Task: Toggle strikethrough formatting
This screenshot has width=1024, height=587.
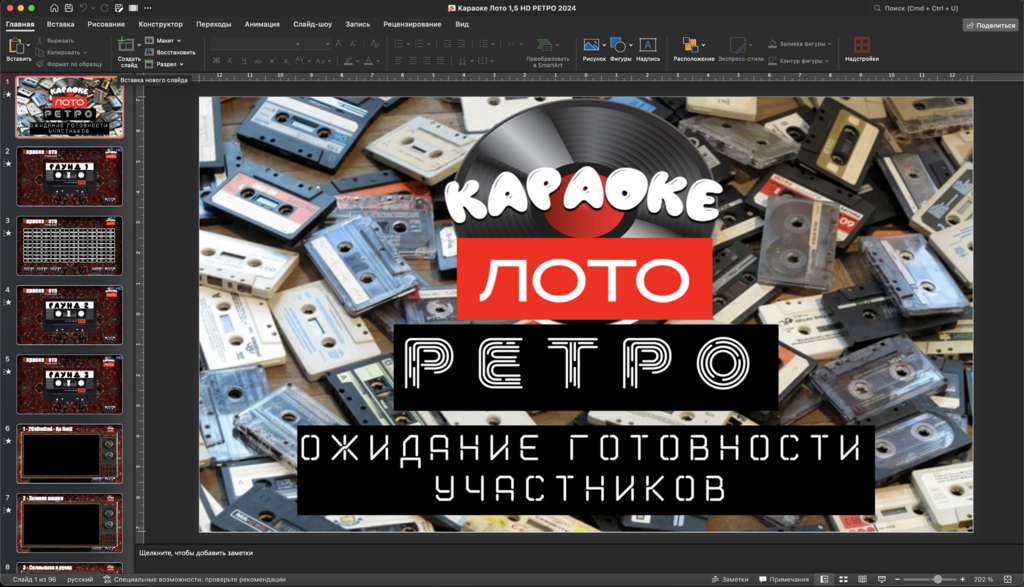Action: [x=258, y=61]
